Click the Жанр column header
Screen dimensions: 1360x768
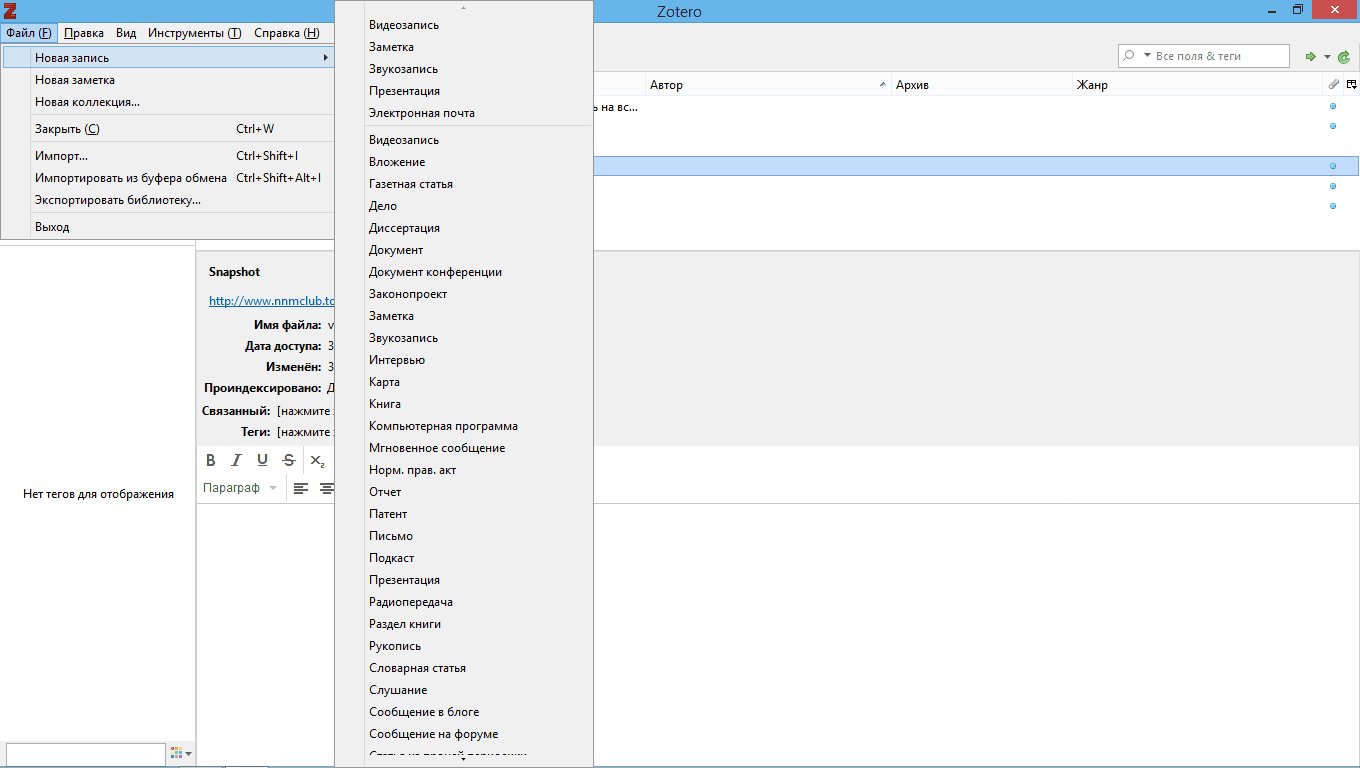click(1198, 85)
